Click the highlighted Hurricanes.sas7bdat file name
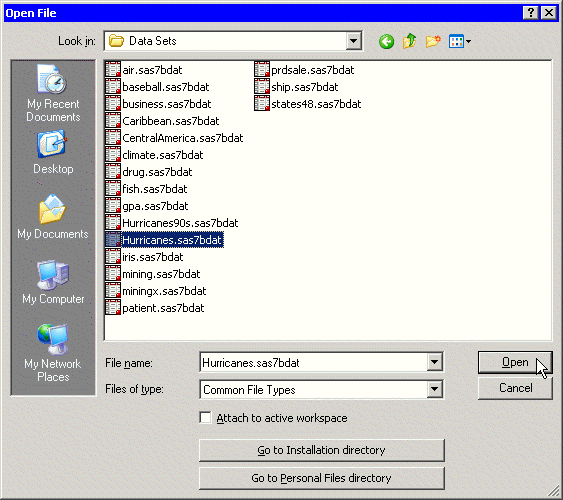This screenshot has height=500, width=563. 172,240
